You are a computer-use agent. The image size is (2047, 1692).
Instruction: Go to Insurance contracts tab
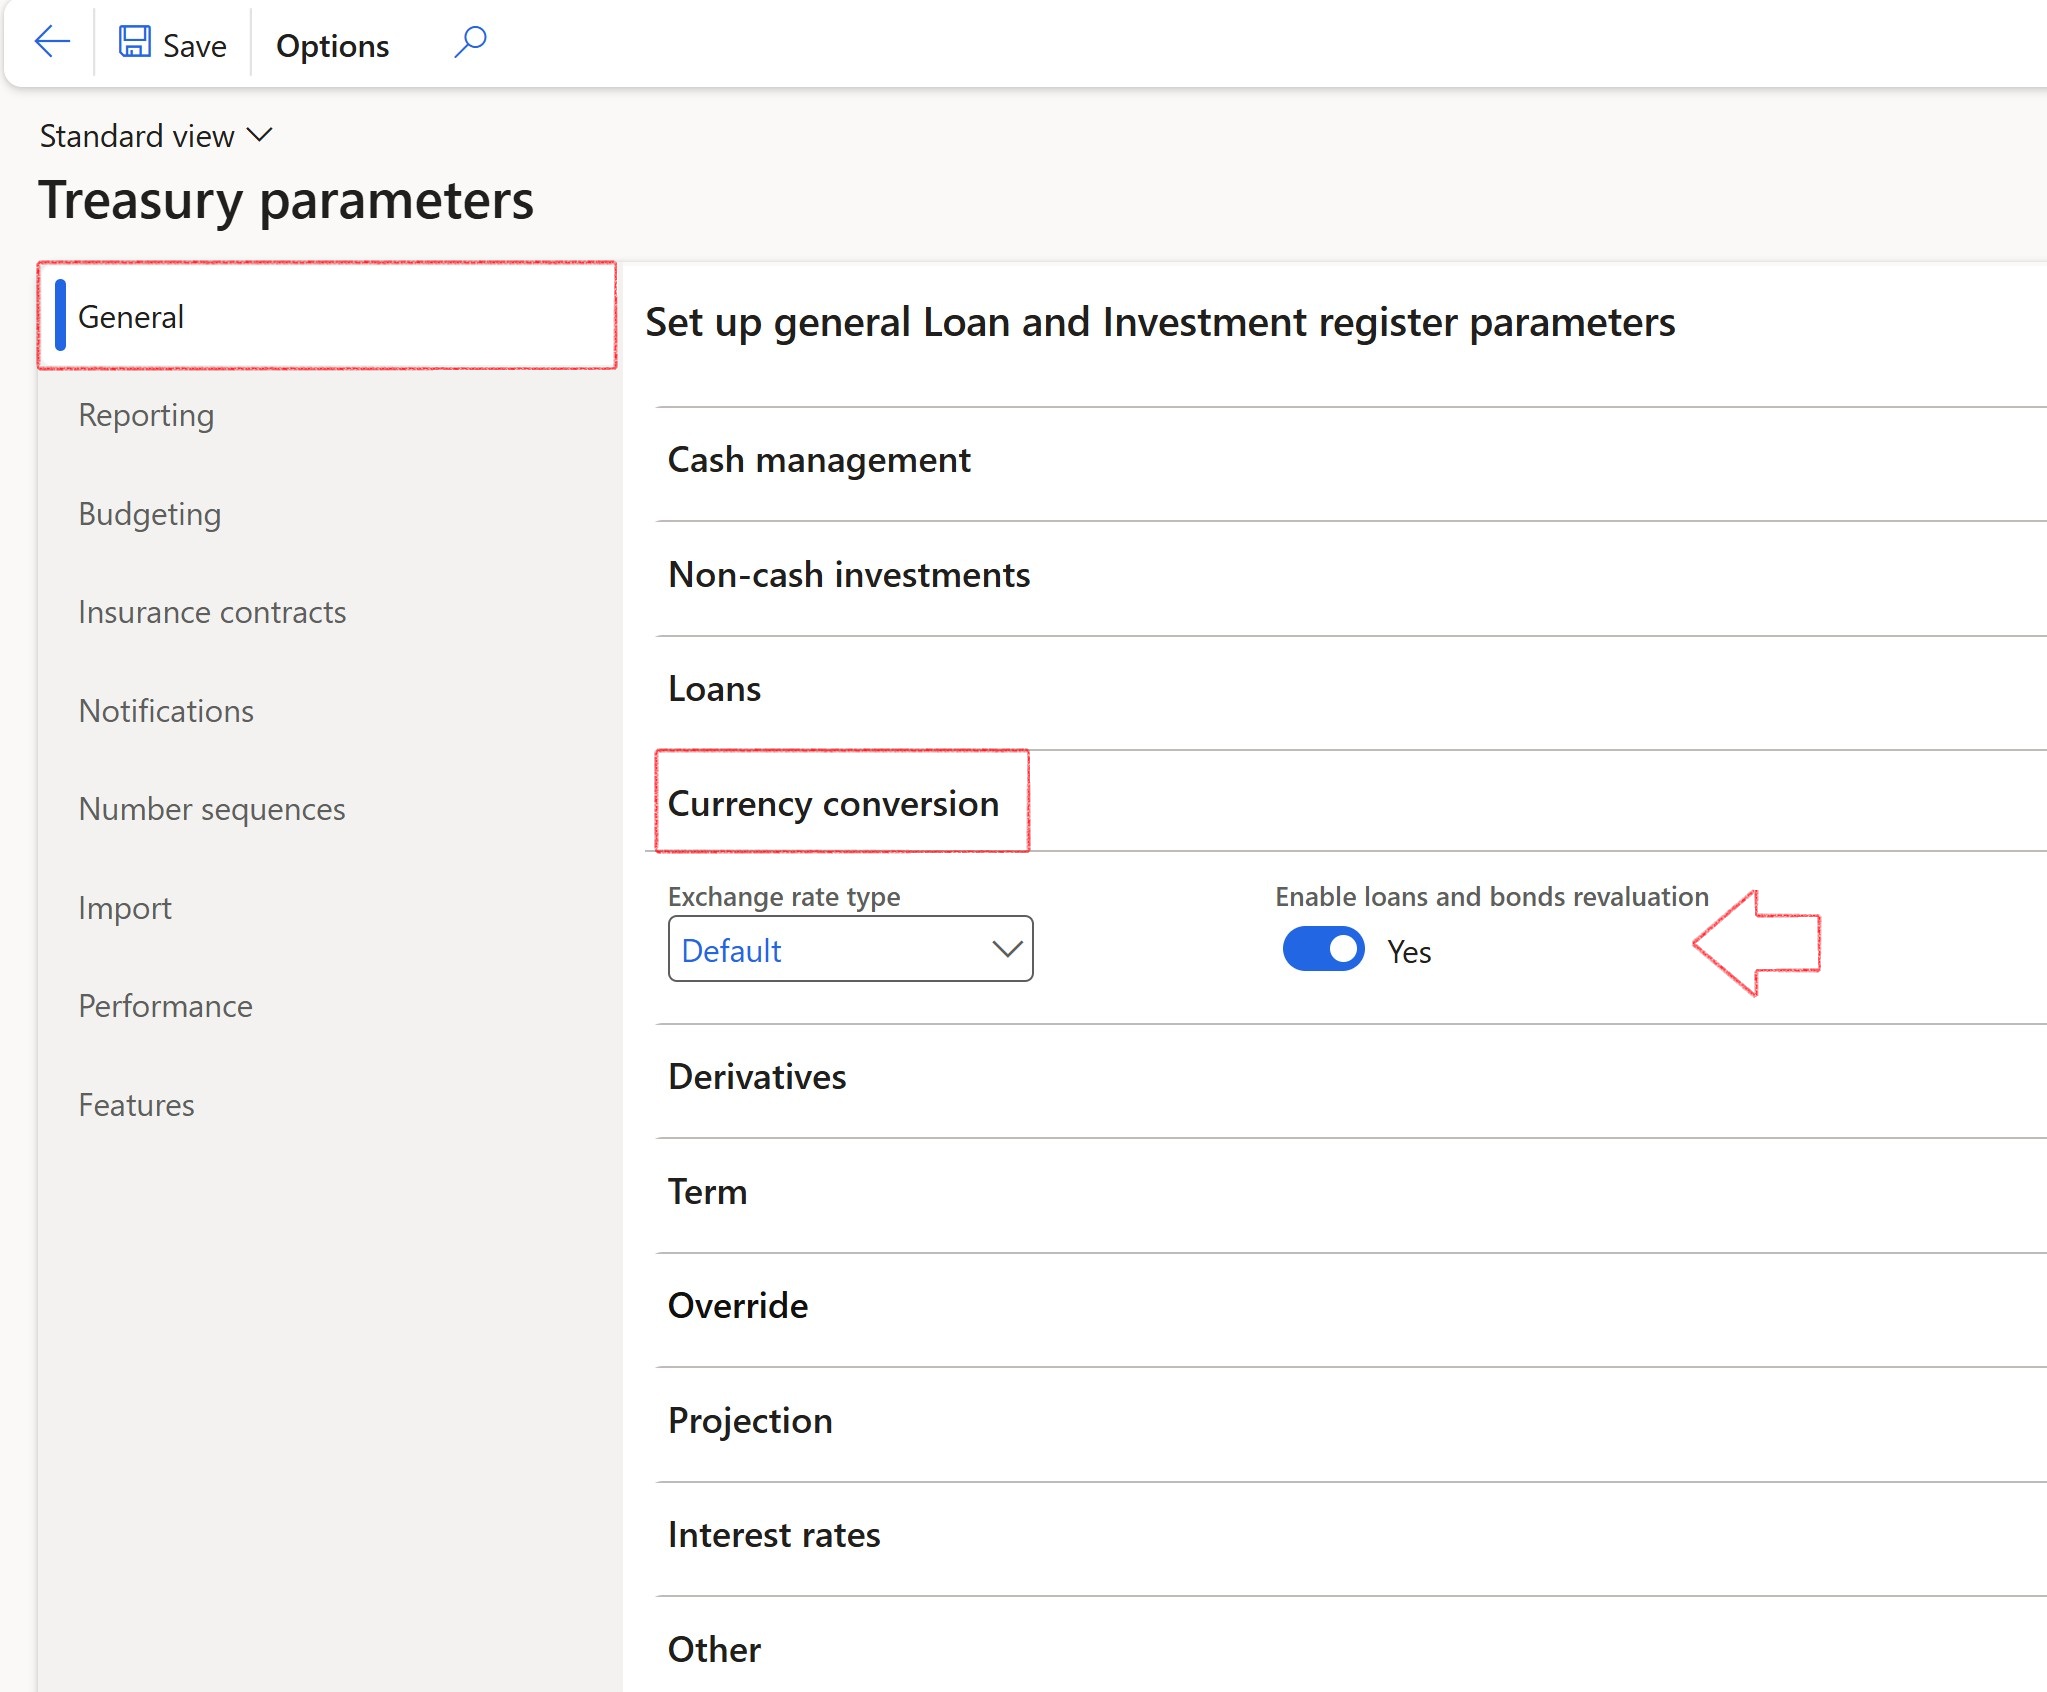tap(212, 611)
